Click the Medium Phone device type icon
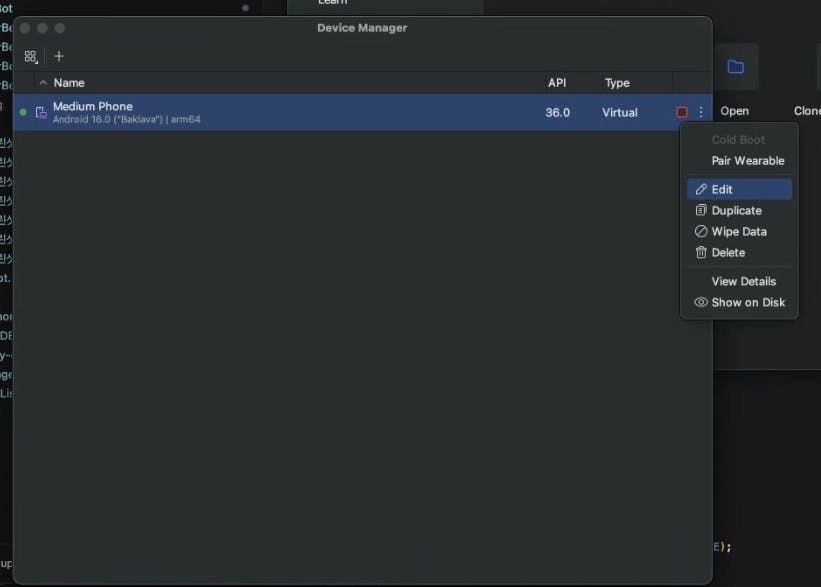The width and height of the screenshot is (821, 587). [41, 112]
